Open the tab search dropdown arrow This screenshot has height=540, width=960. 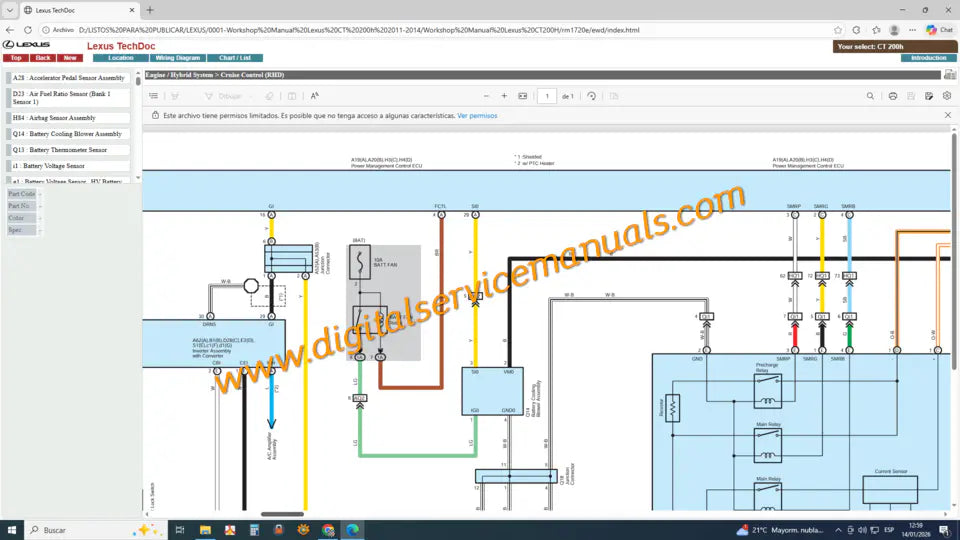click(10, 10)
